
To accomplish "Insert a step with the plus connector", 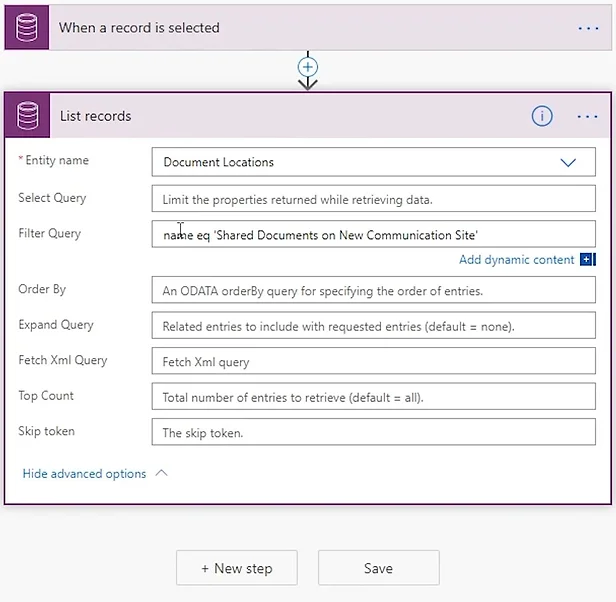I will click(308, 67).
